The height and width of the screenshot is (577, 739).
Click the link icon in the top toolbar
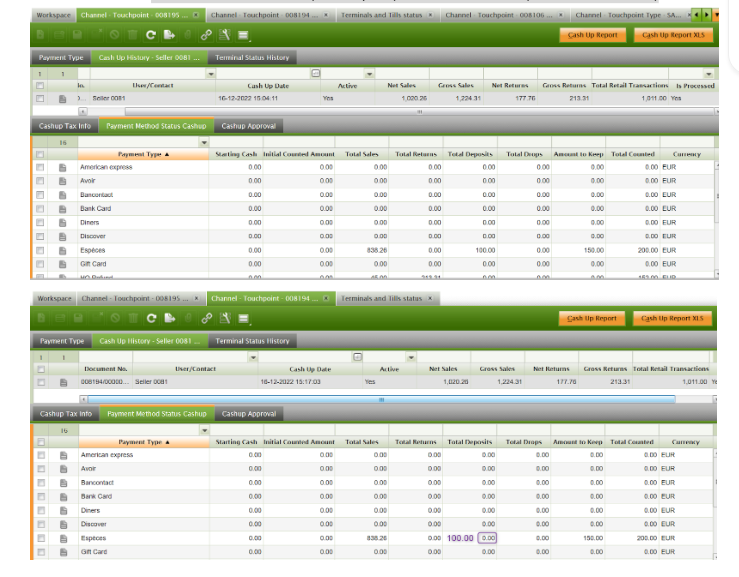(x=207, y=36)
